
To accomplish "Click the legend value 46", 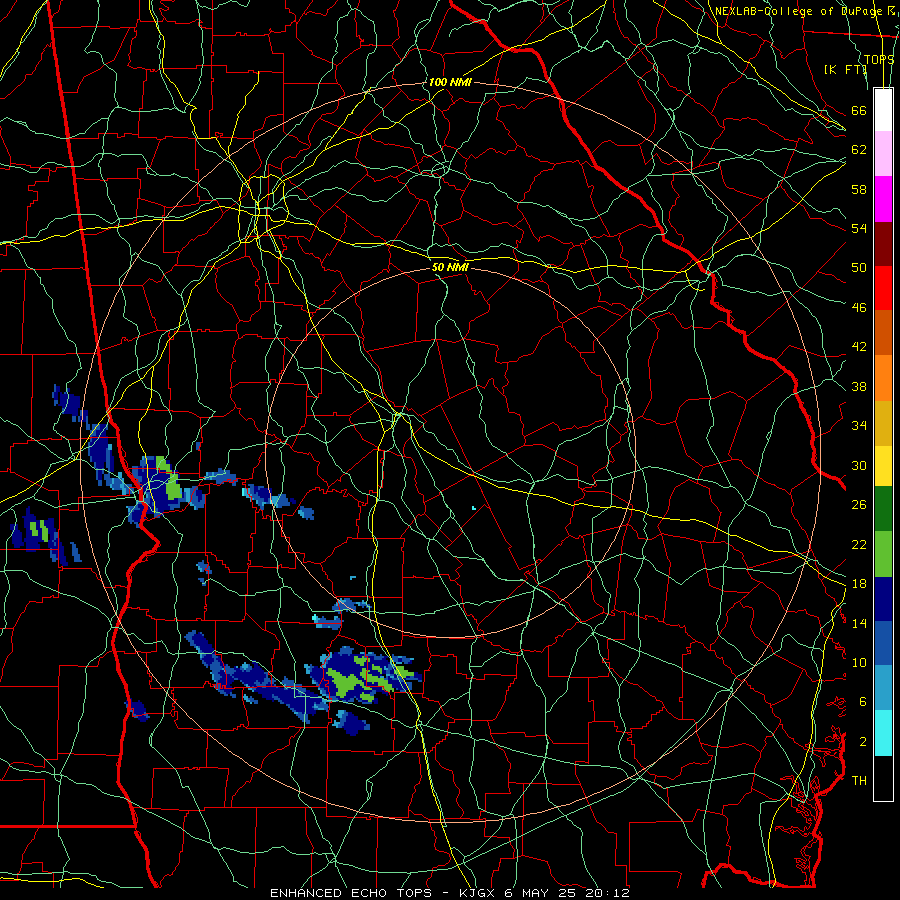I will [859, 307].
